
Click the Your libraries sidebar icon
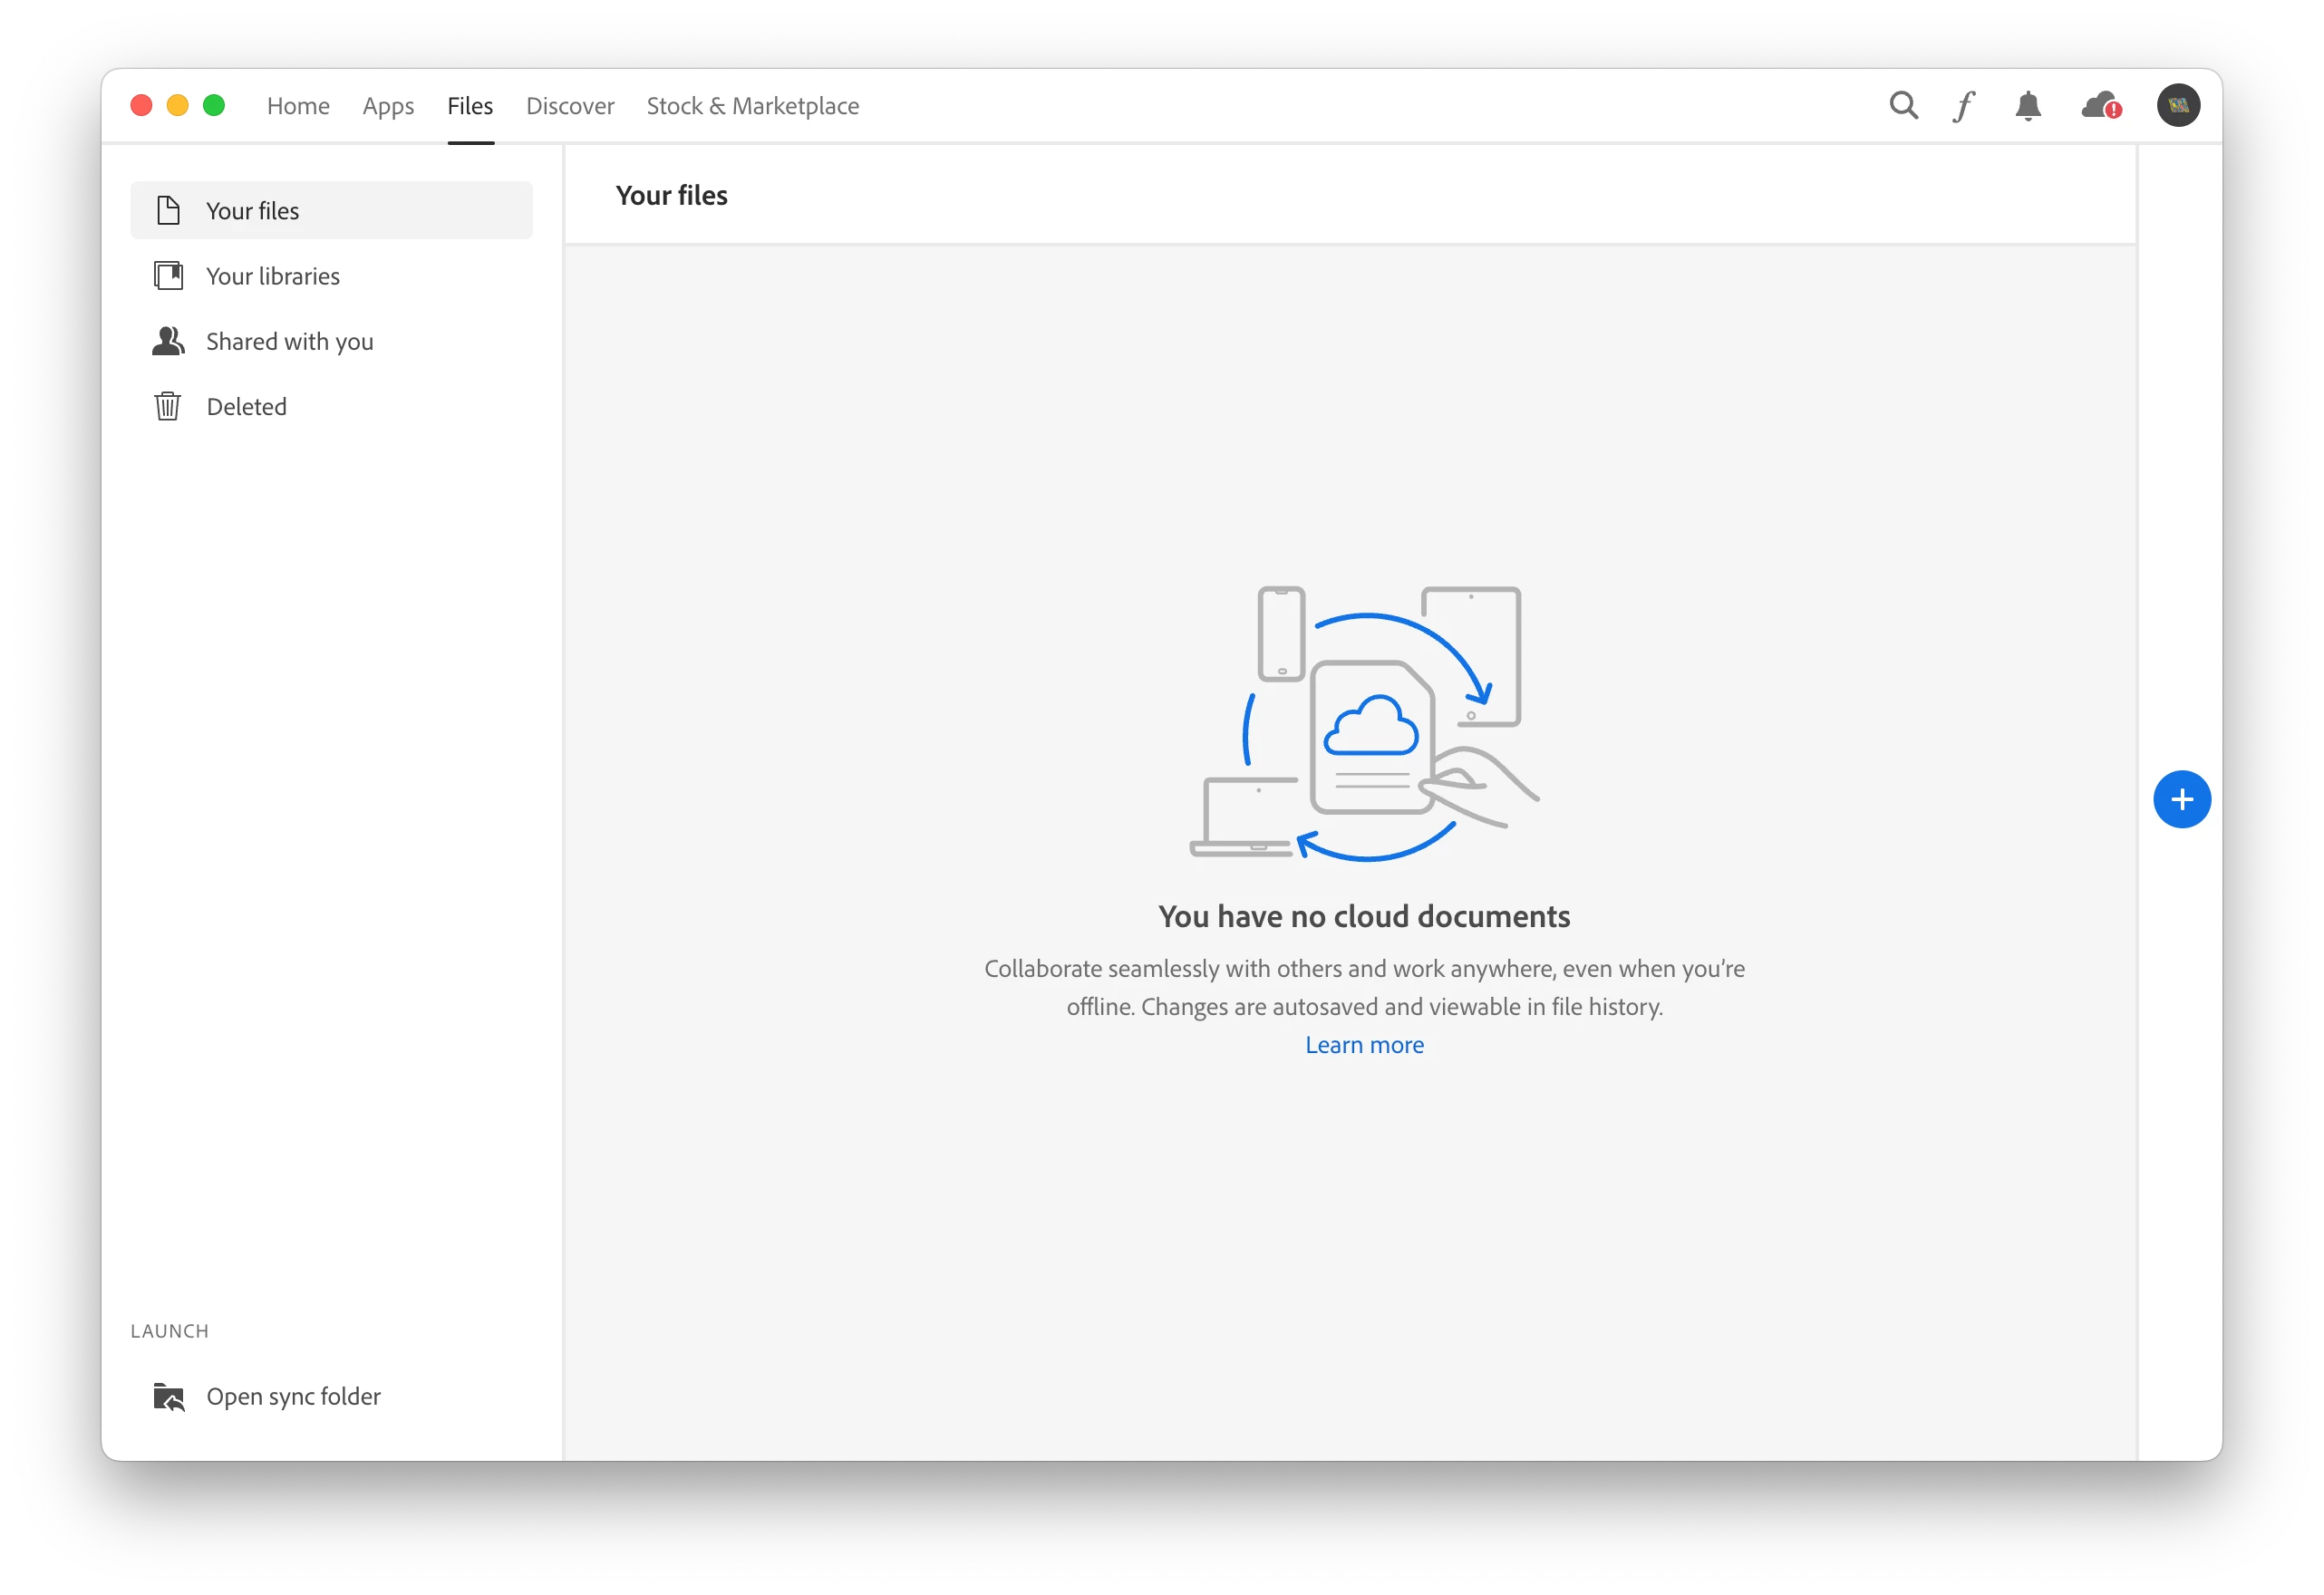[168, 276]
